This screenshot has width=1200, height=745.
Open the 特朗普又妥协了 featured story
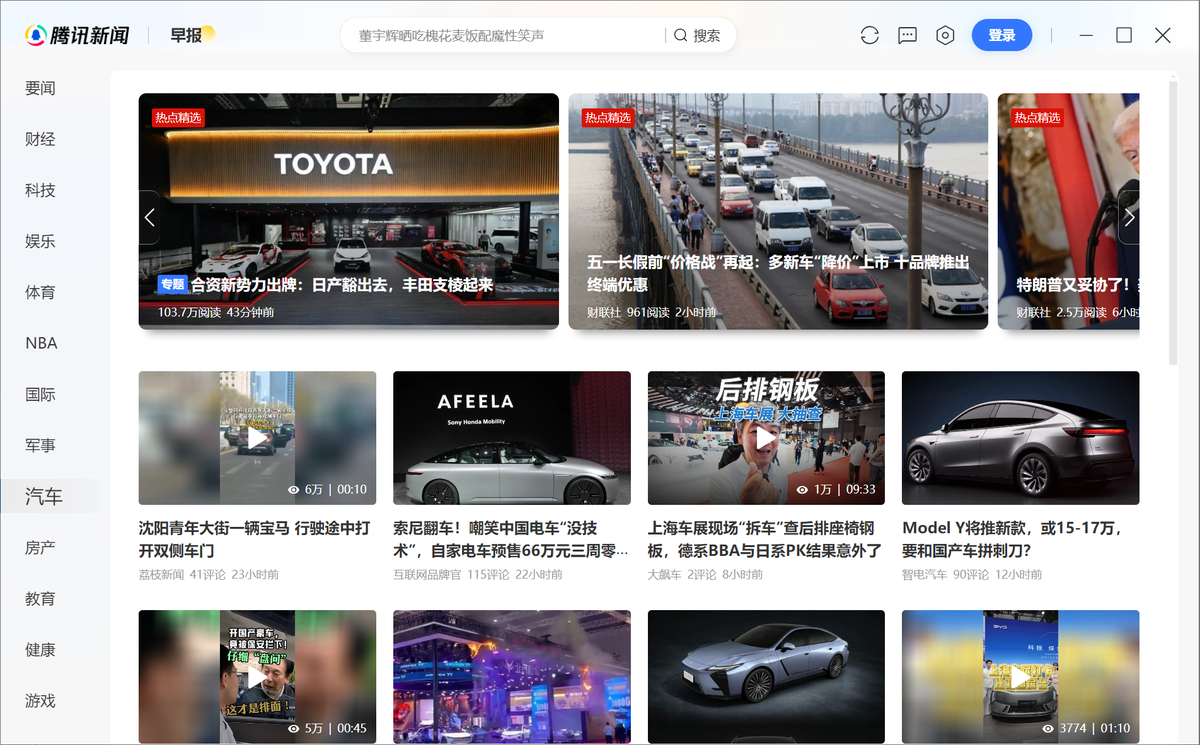(x=1069, y=211)
